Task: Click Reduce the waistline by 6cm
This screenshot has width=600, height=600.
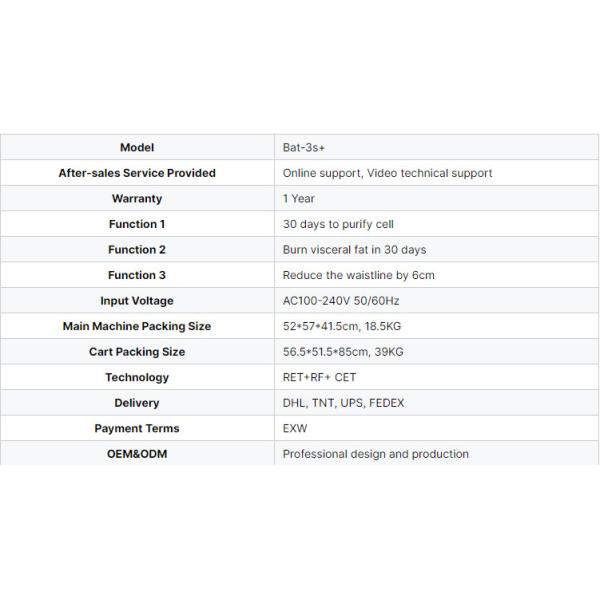Action: [358, 275]
